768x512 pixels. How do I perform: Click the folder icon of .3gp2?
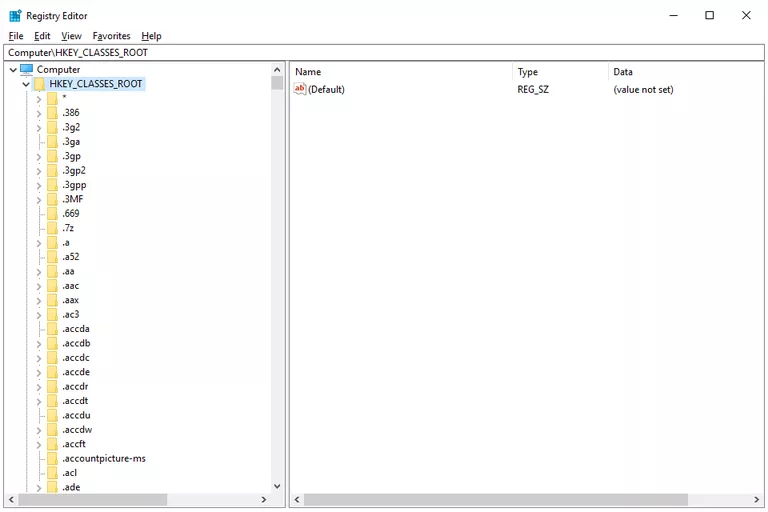tap(52, 171)
